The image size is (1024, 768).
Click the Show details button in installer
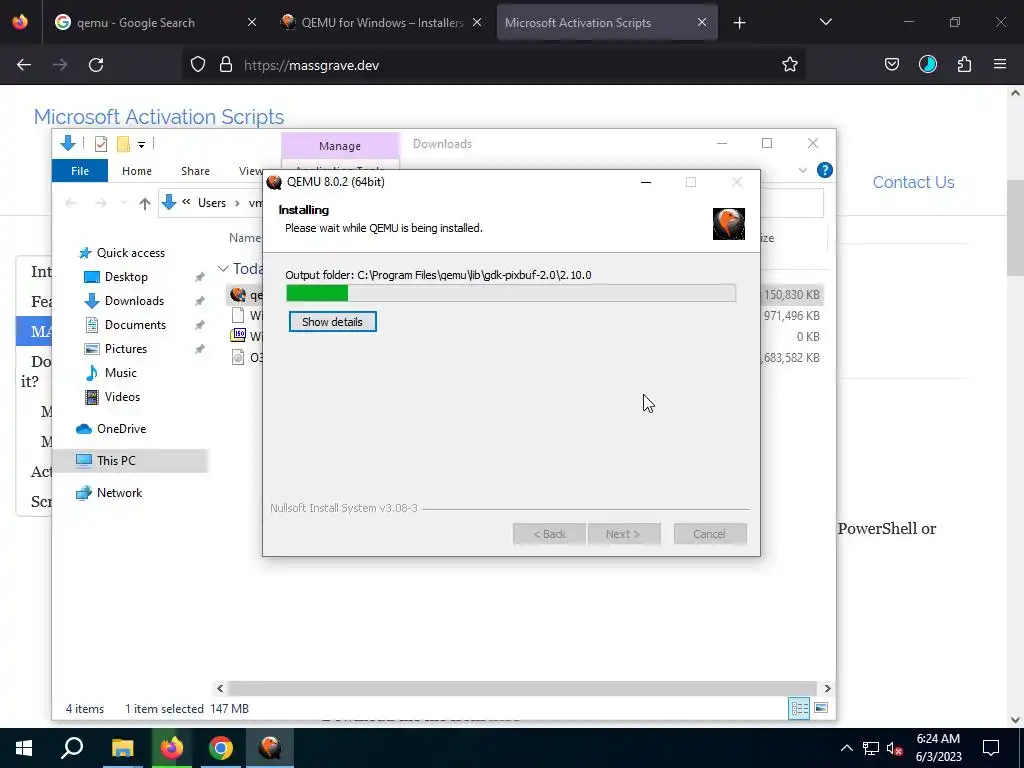[332, 322]
